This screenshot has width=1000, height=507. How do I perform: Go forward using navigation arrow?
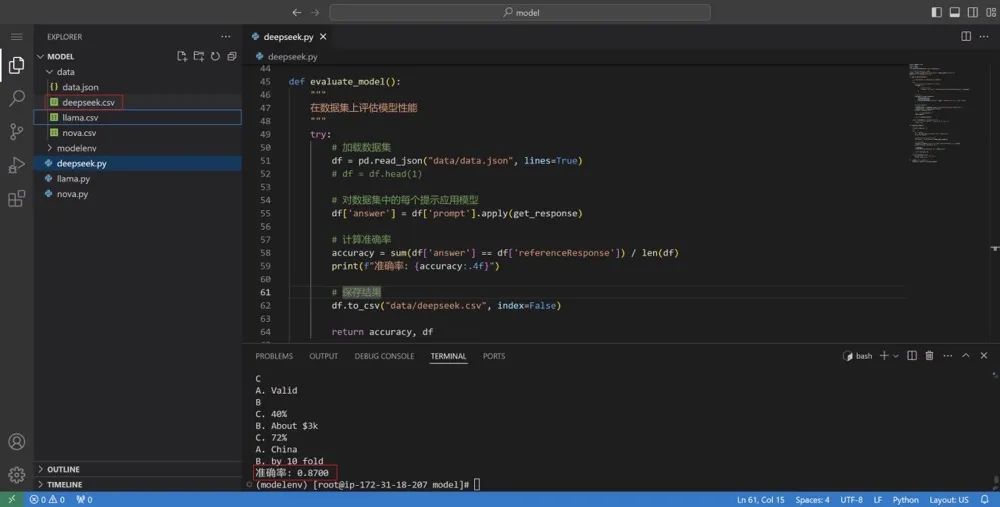coord(315,12)
